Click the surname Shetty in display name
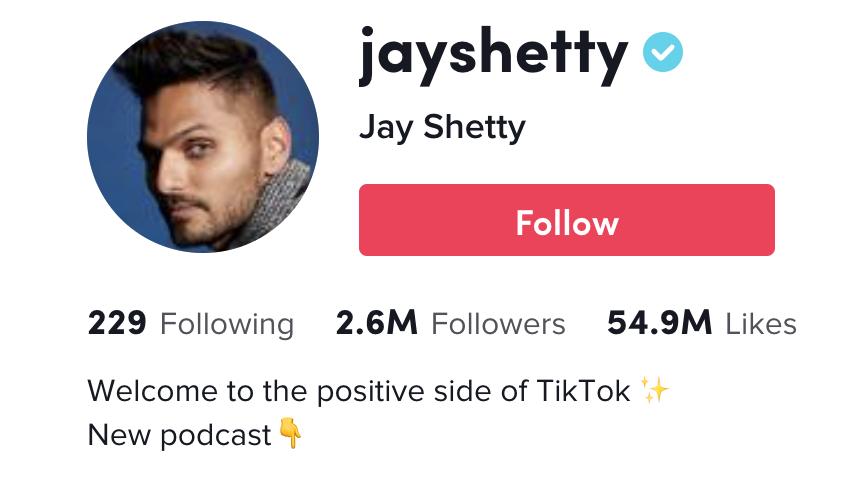This screenshot has height=478, width=866. (x=474, y=128)
